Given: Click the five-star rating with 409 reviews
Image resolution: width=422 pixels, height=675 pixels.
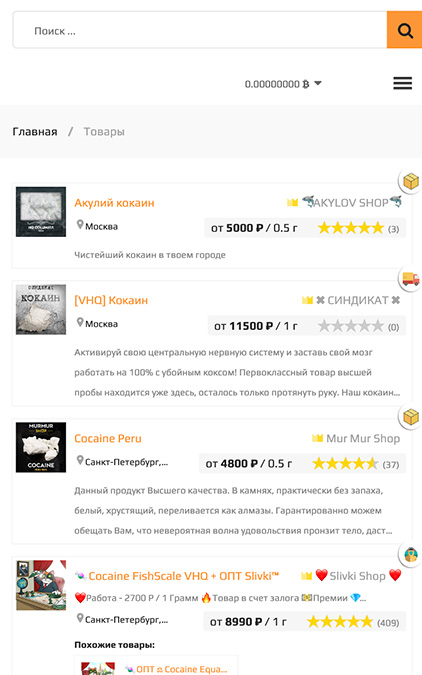Looking at the screenshot, I should coord(340,622).
